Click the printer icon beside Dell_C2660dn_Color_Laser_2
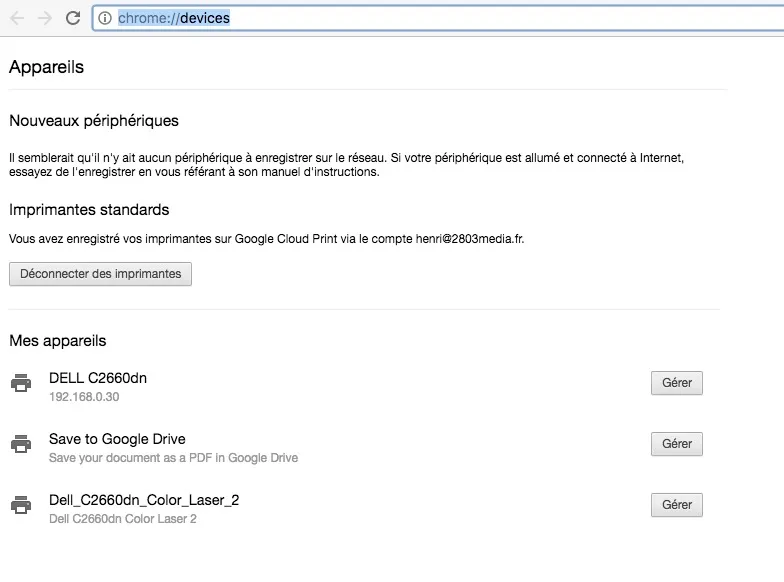The height and width of the screenshot is (582, 784). [x=21, y=505]
